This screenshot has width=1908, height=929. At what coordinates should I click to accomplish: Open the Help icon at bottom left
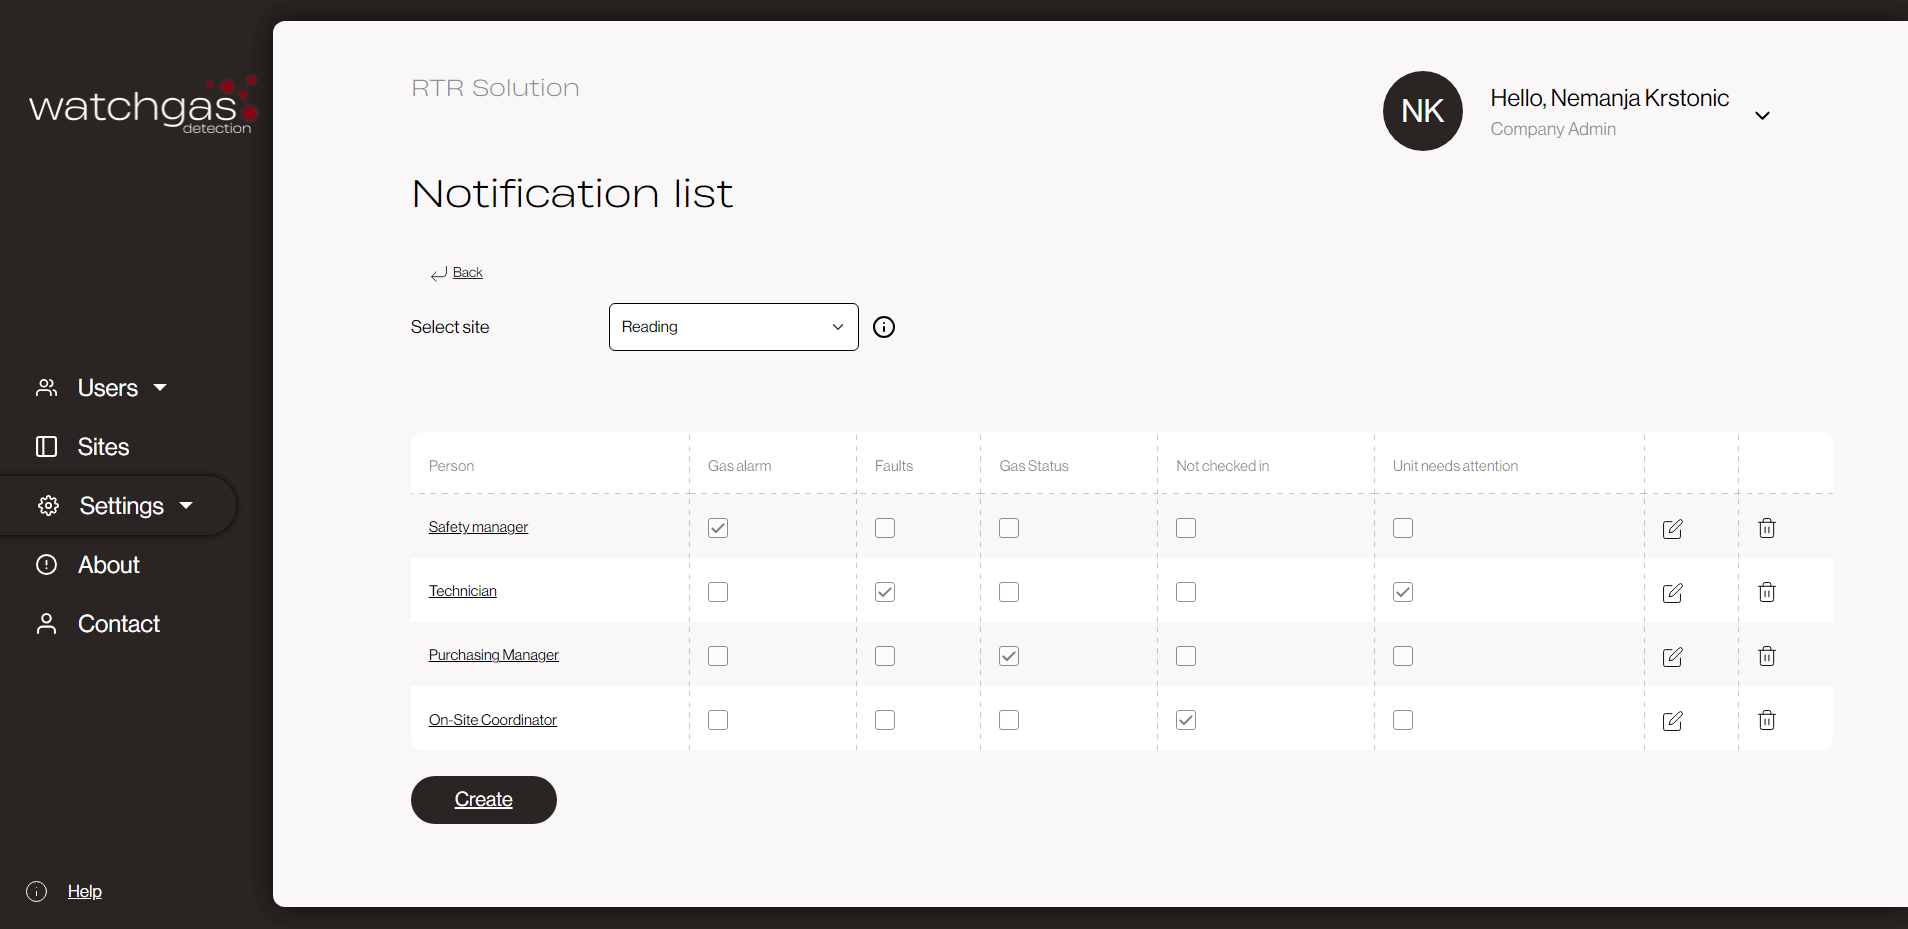(x=36, y=891)
